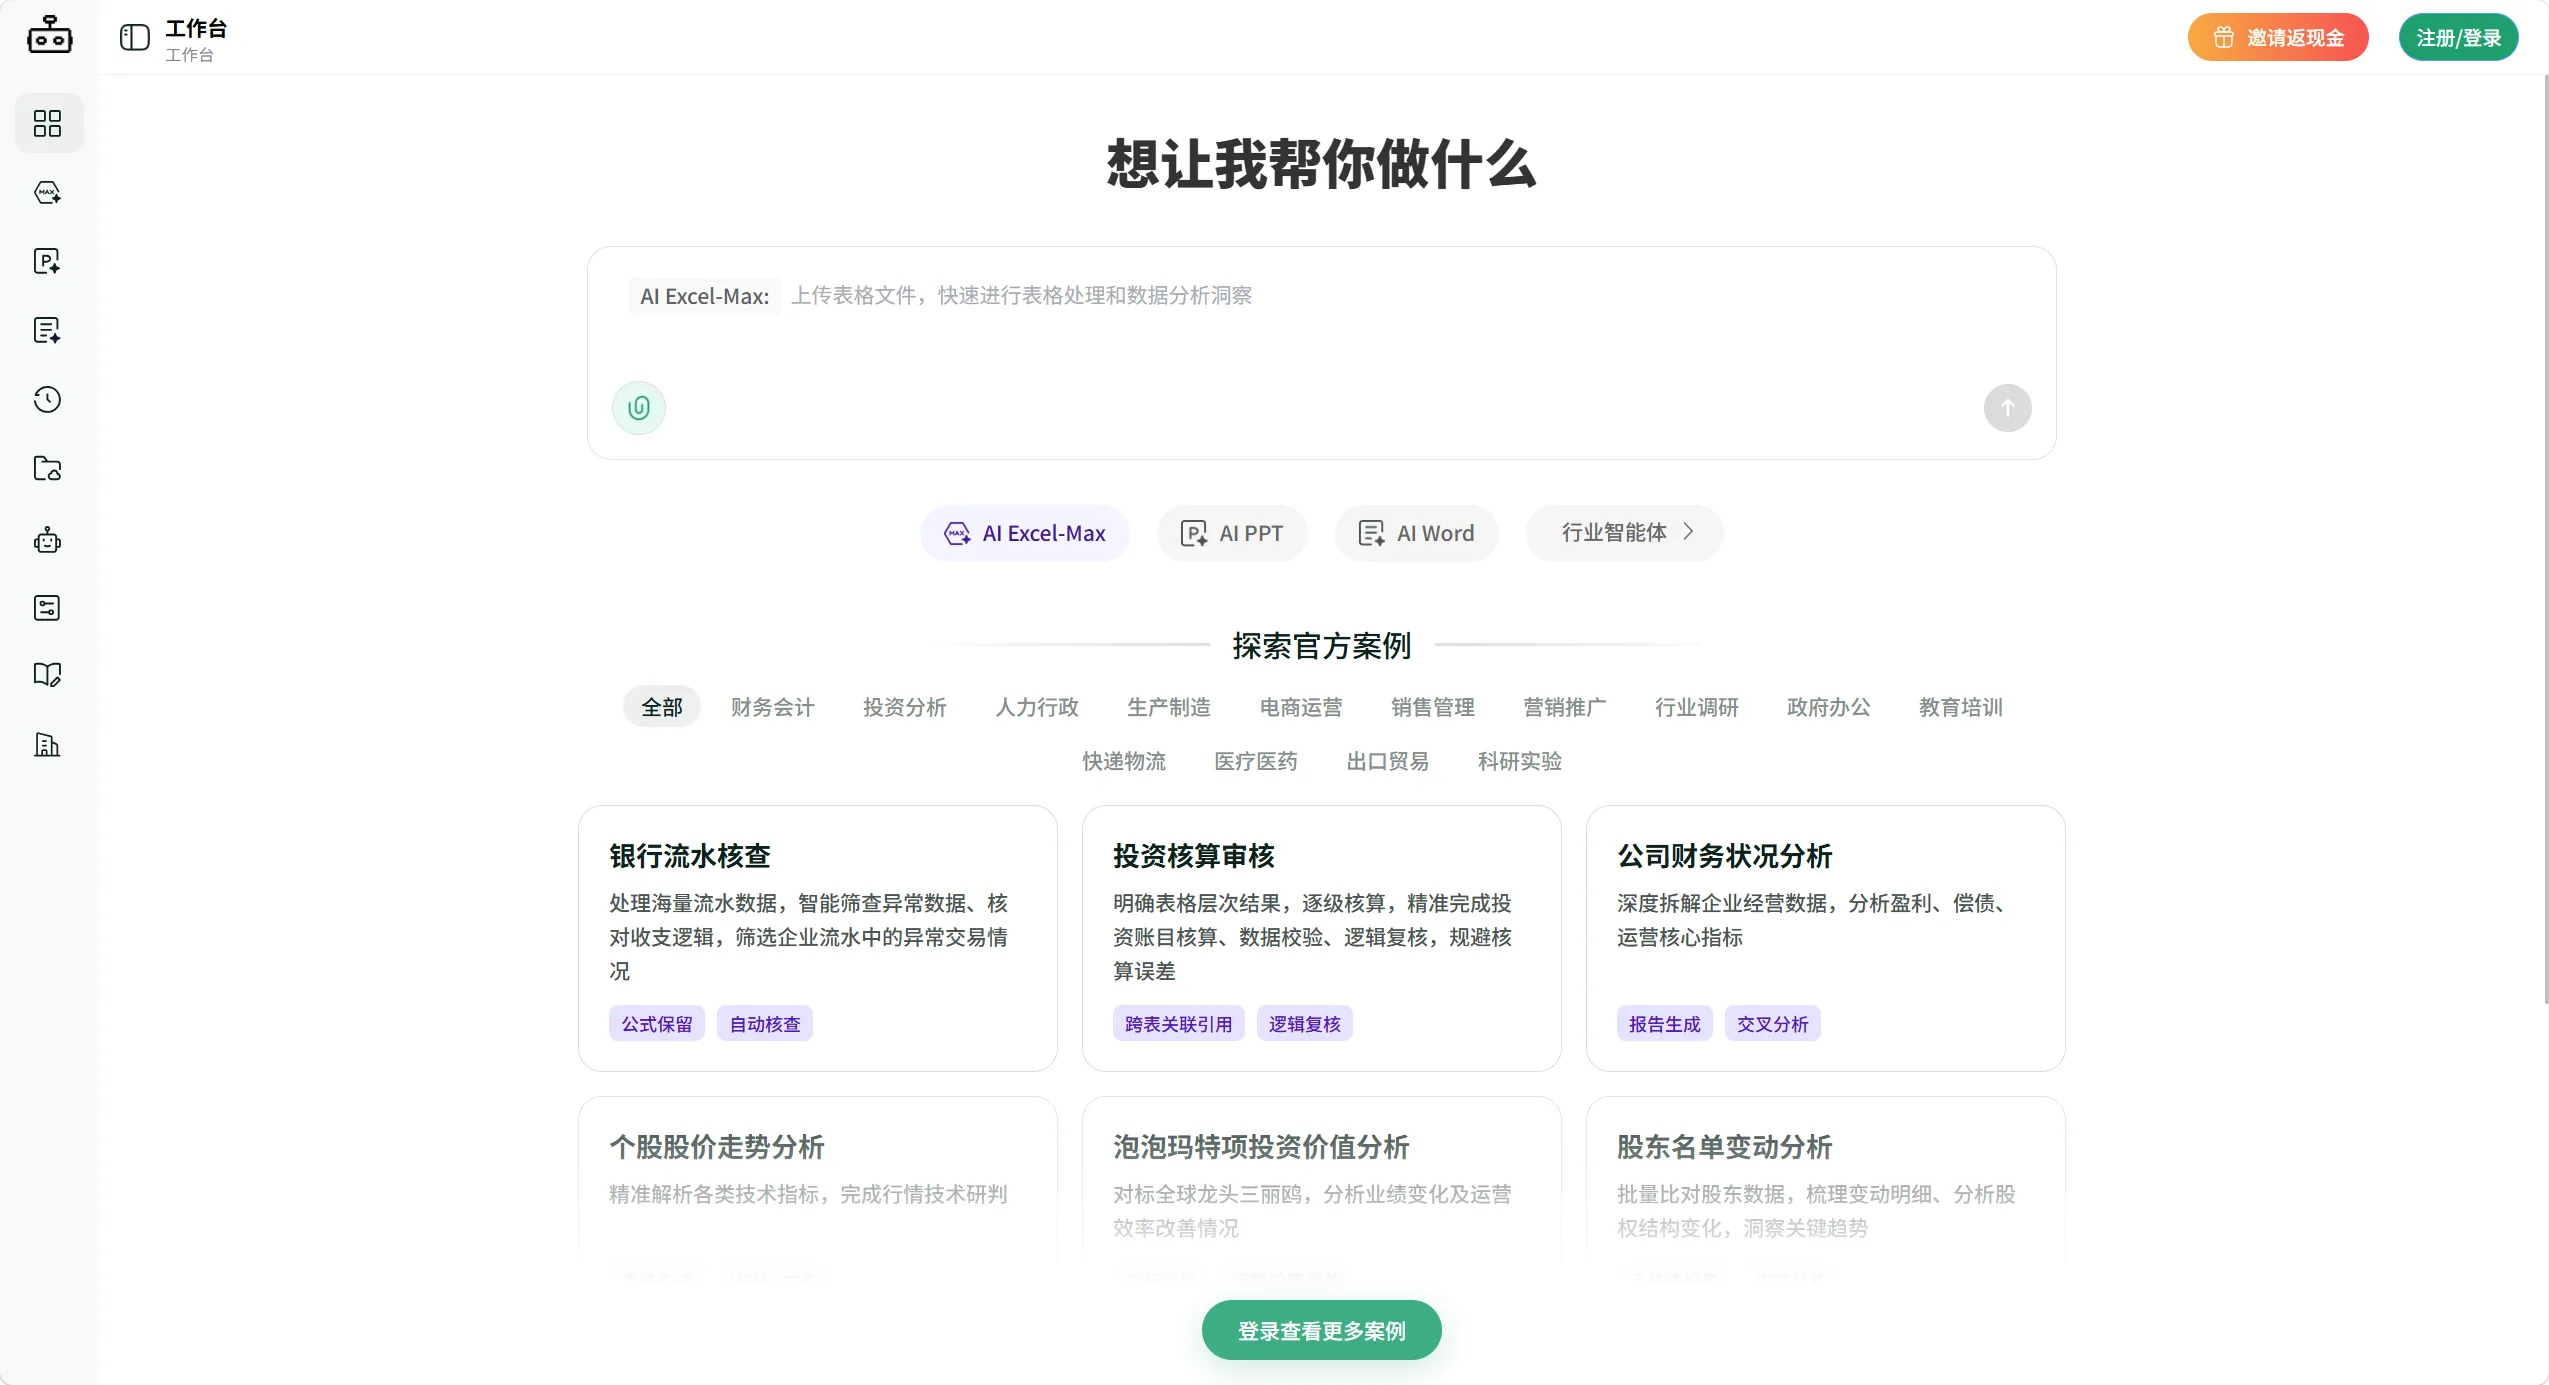2549x1385 pixels.
Task: Open the folder files sidebar icon
Action: click(48, 468)
